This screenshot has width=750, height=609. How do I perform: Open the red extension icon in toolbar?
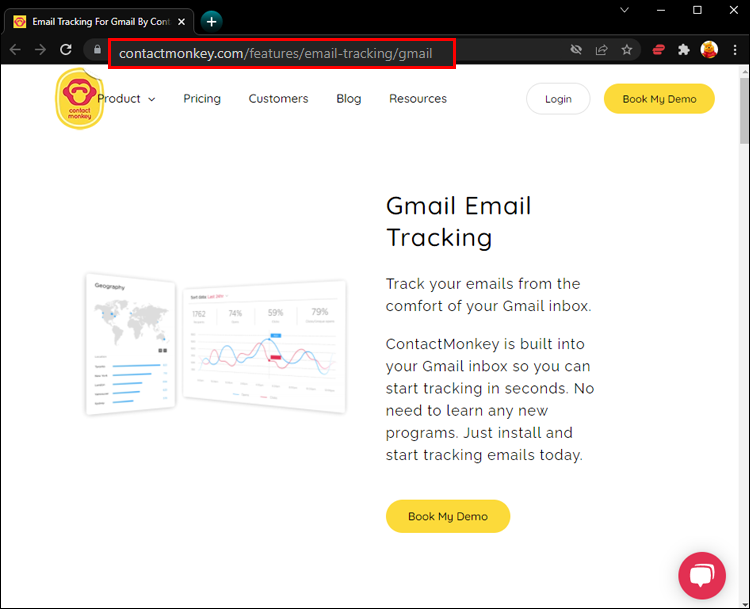click(x=659, y=50)
